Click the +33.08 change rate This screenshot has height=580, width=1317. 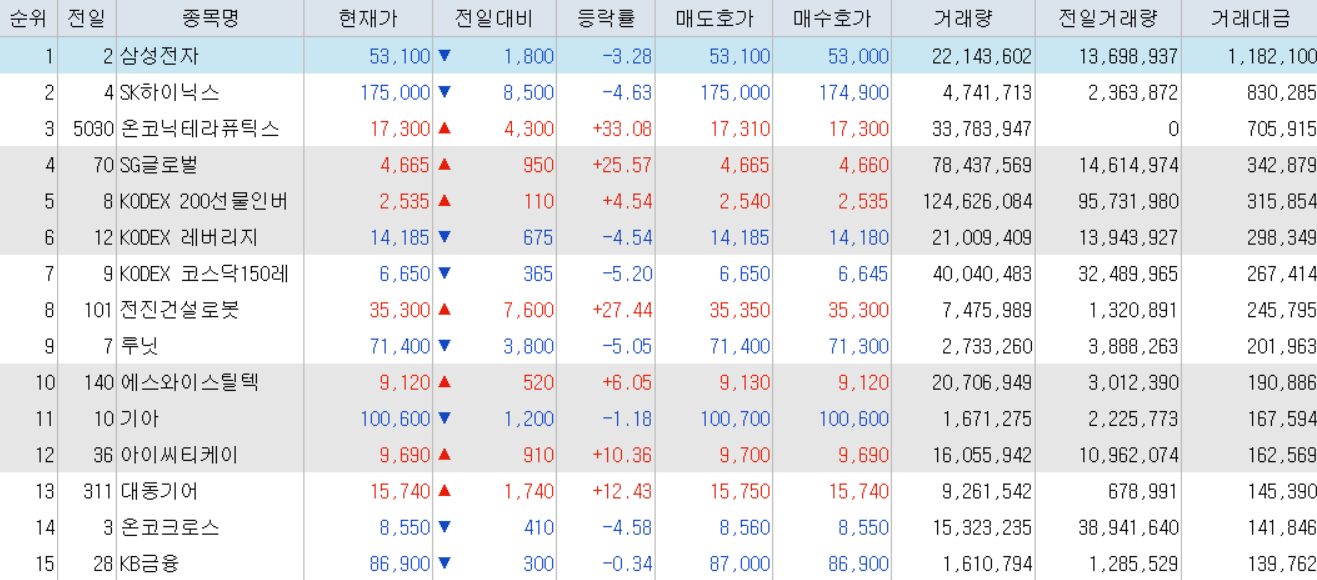(622, 129)
